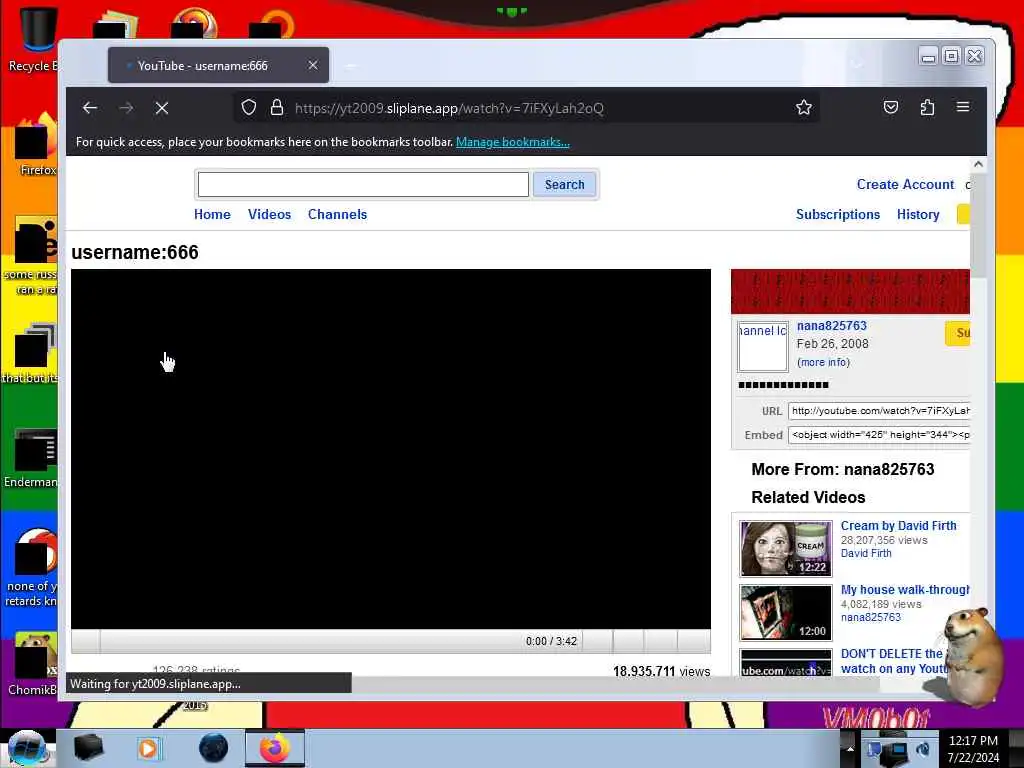
Task: Go back to the previous page
Action: 90,108
